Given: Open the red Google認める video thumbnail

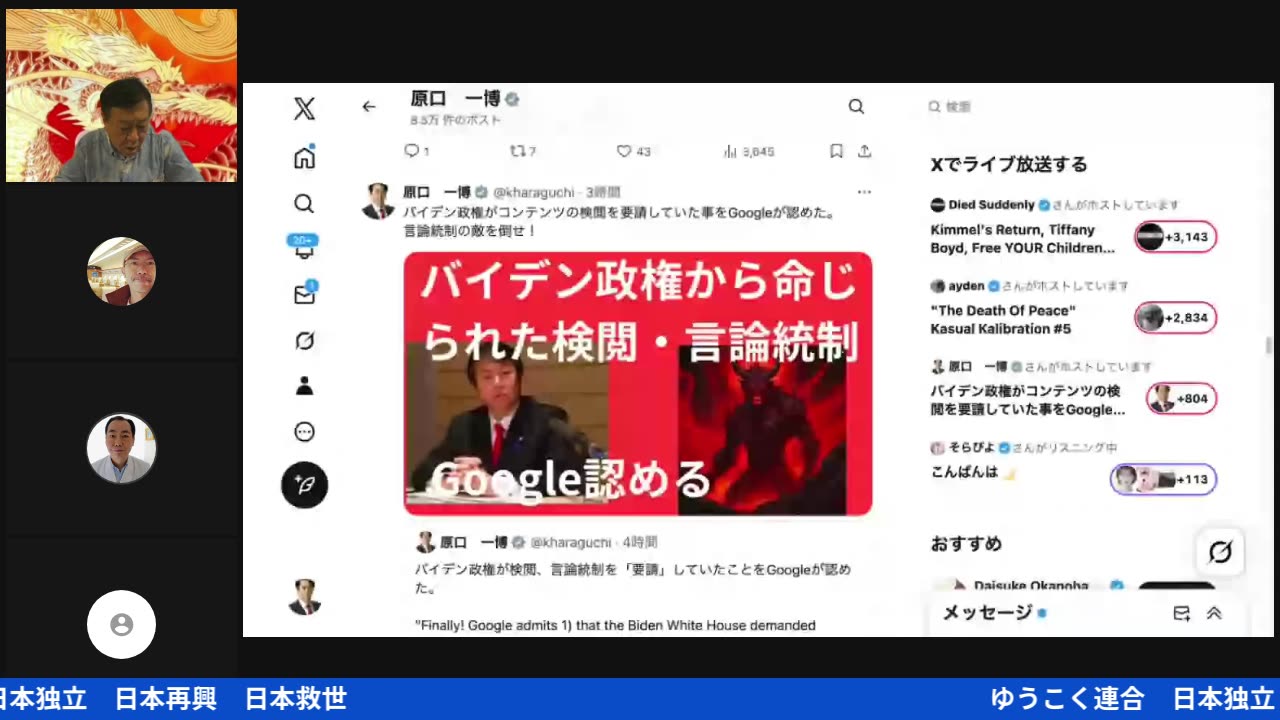Looking at the screenshot, I should pyautogui.click(x=638, y=384).
